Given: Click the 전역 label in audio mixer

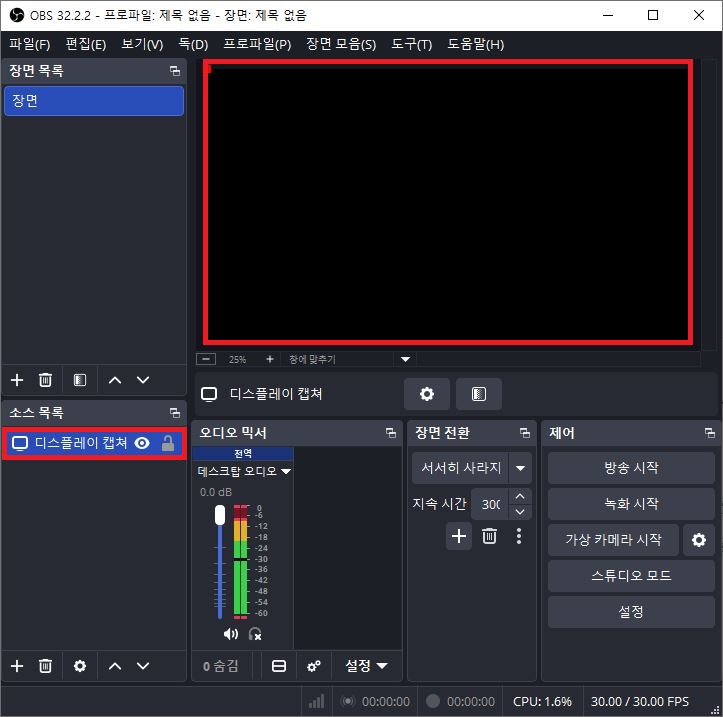Looking at the screenshot, I should click(x=243, y=453).
